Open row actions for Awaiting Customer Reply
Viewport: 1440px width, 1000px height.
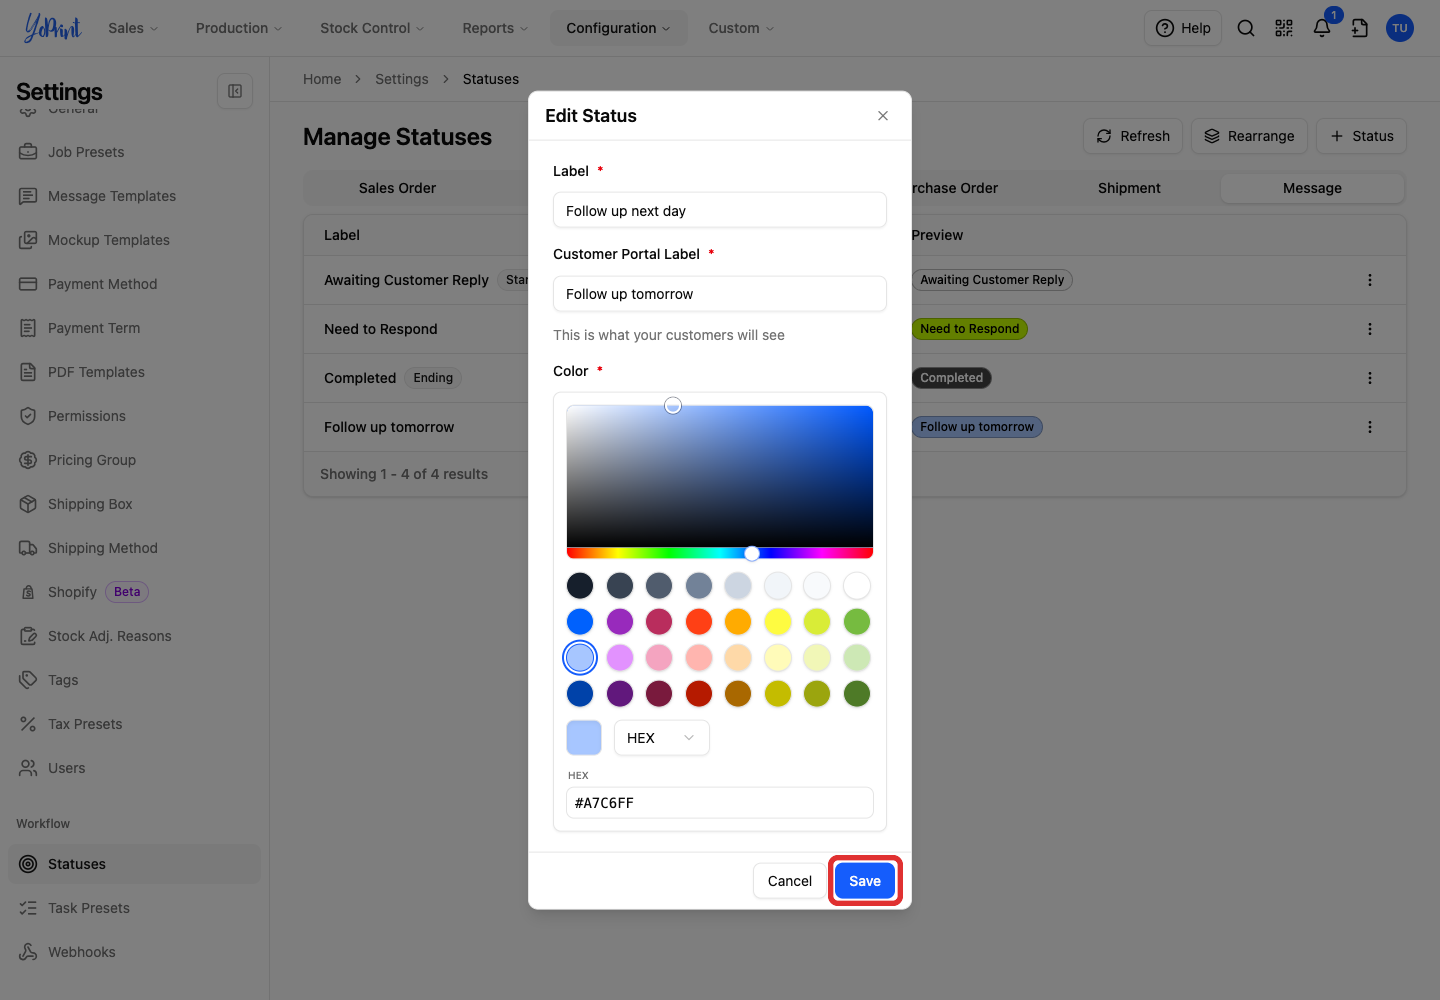pos(1370,280)
